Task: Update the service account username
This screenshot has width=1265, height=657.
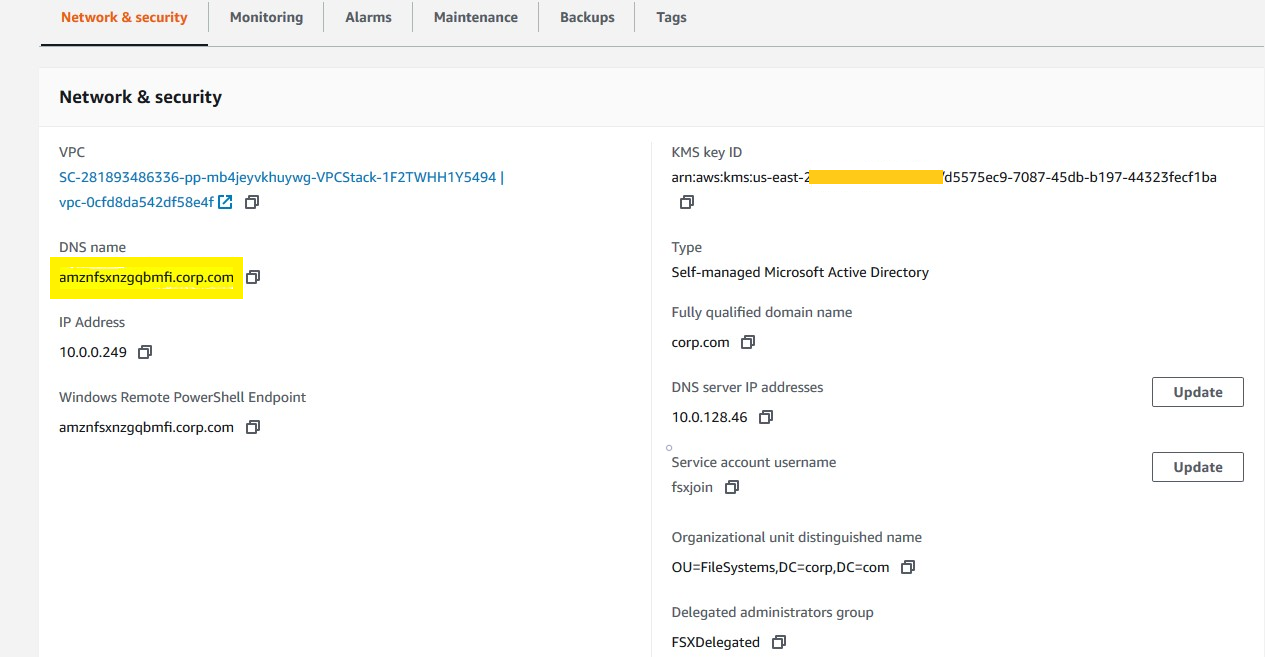Action: pos(1197,466)
